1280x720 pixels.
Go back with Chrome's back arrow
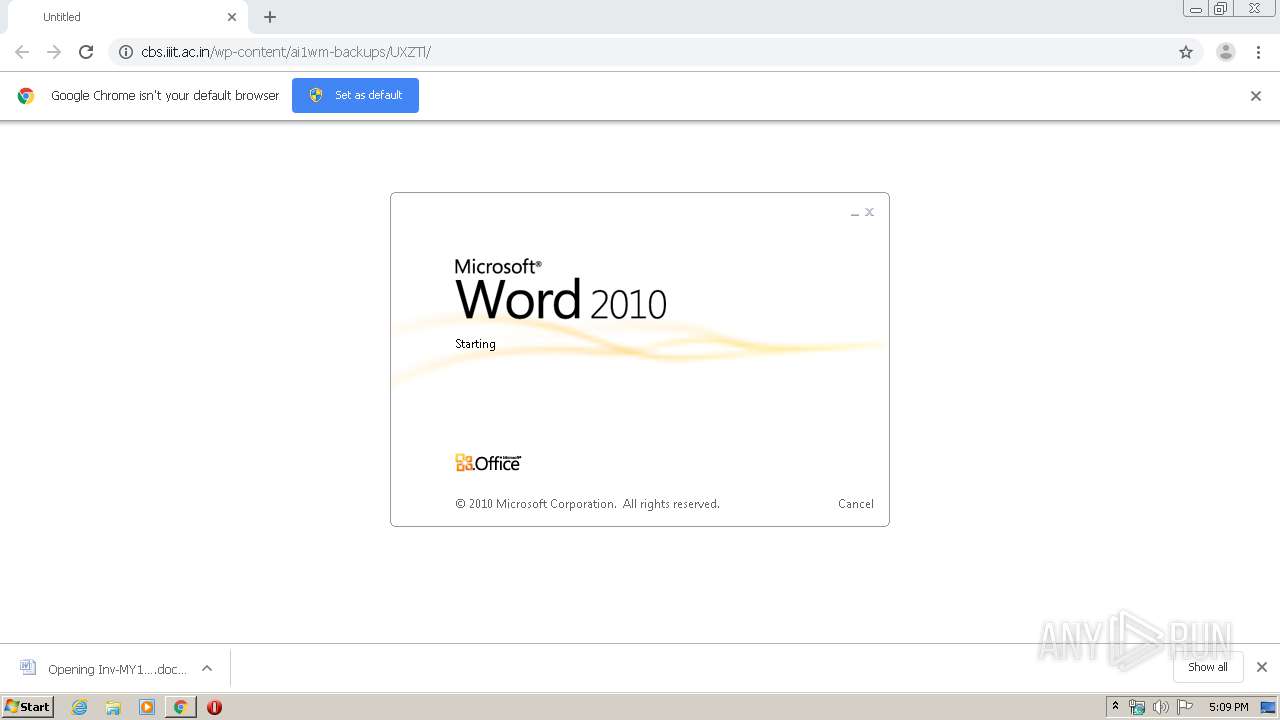click(x=22, y=52)
